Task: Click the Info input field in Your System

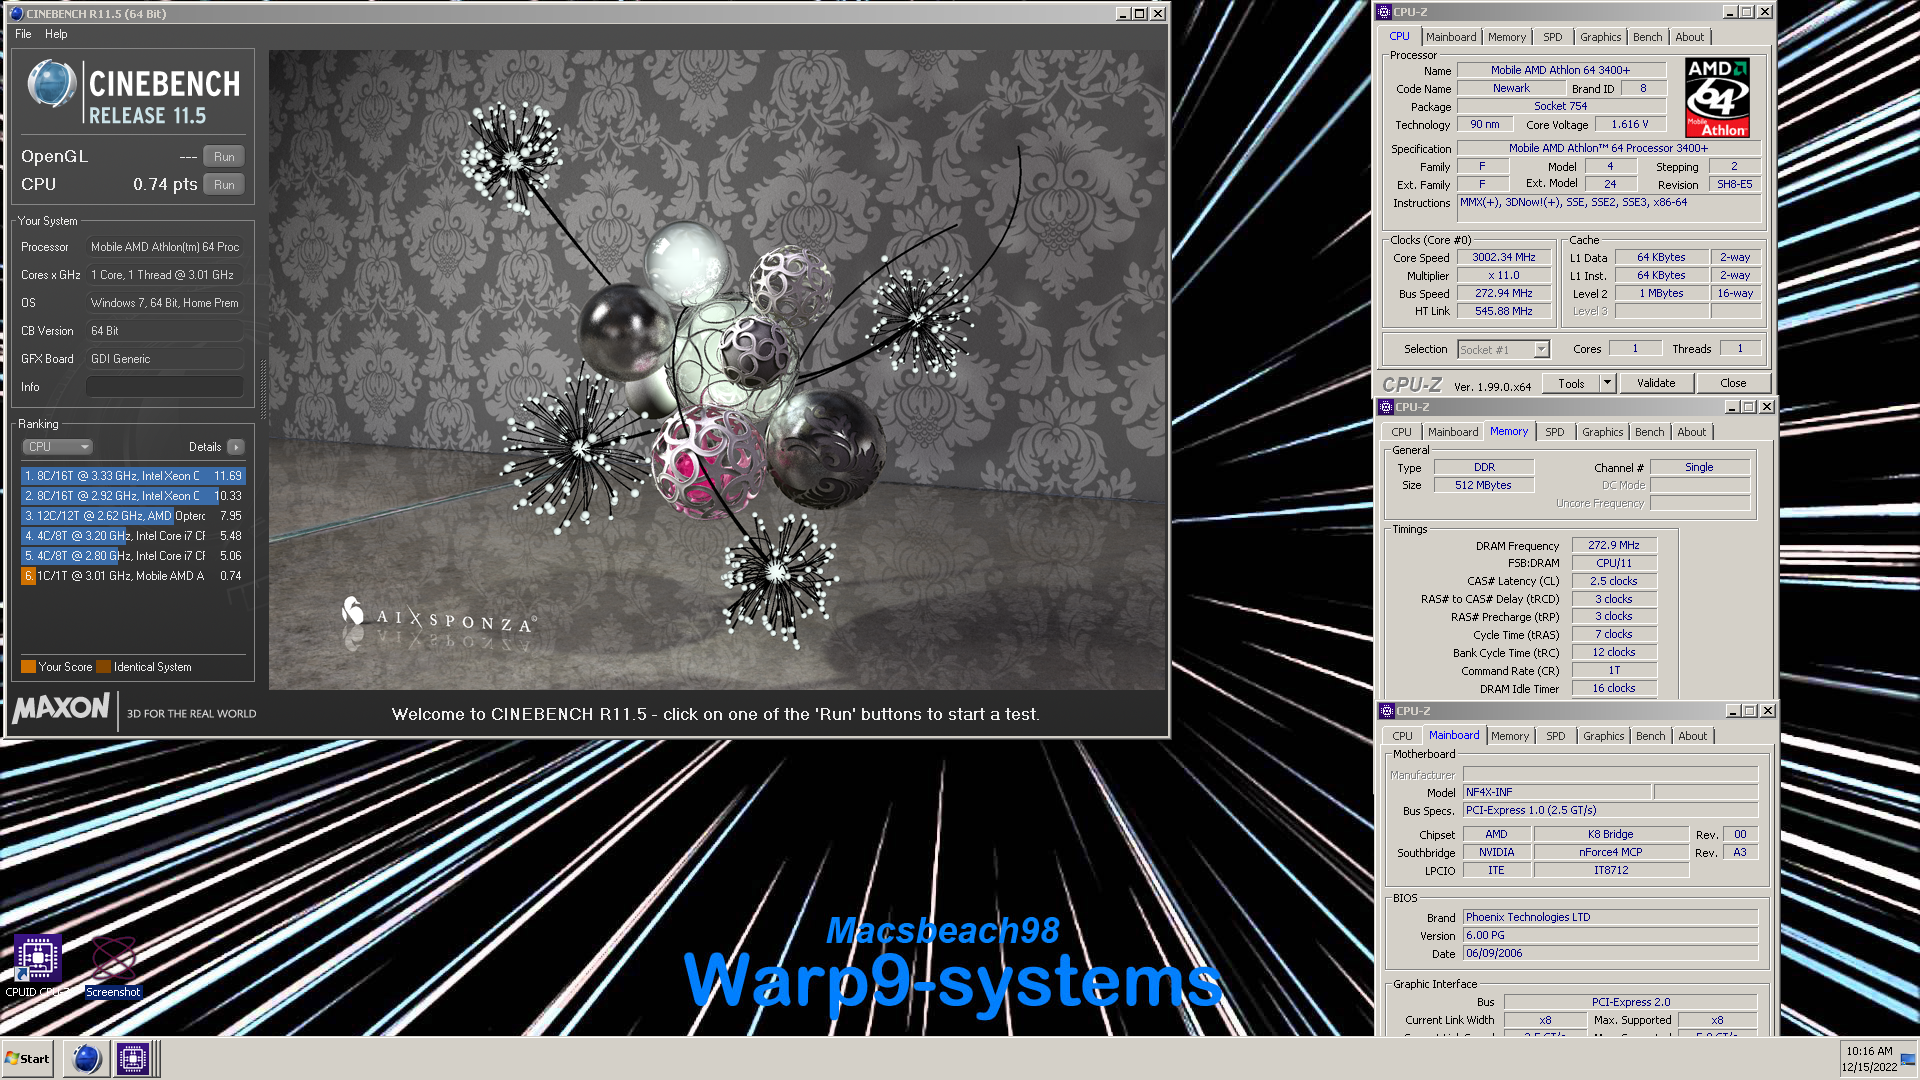Action: pos(165,387)
